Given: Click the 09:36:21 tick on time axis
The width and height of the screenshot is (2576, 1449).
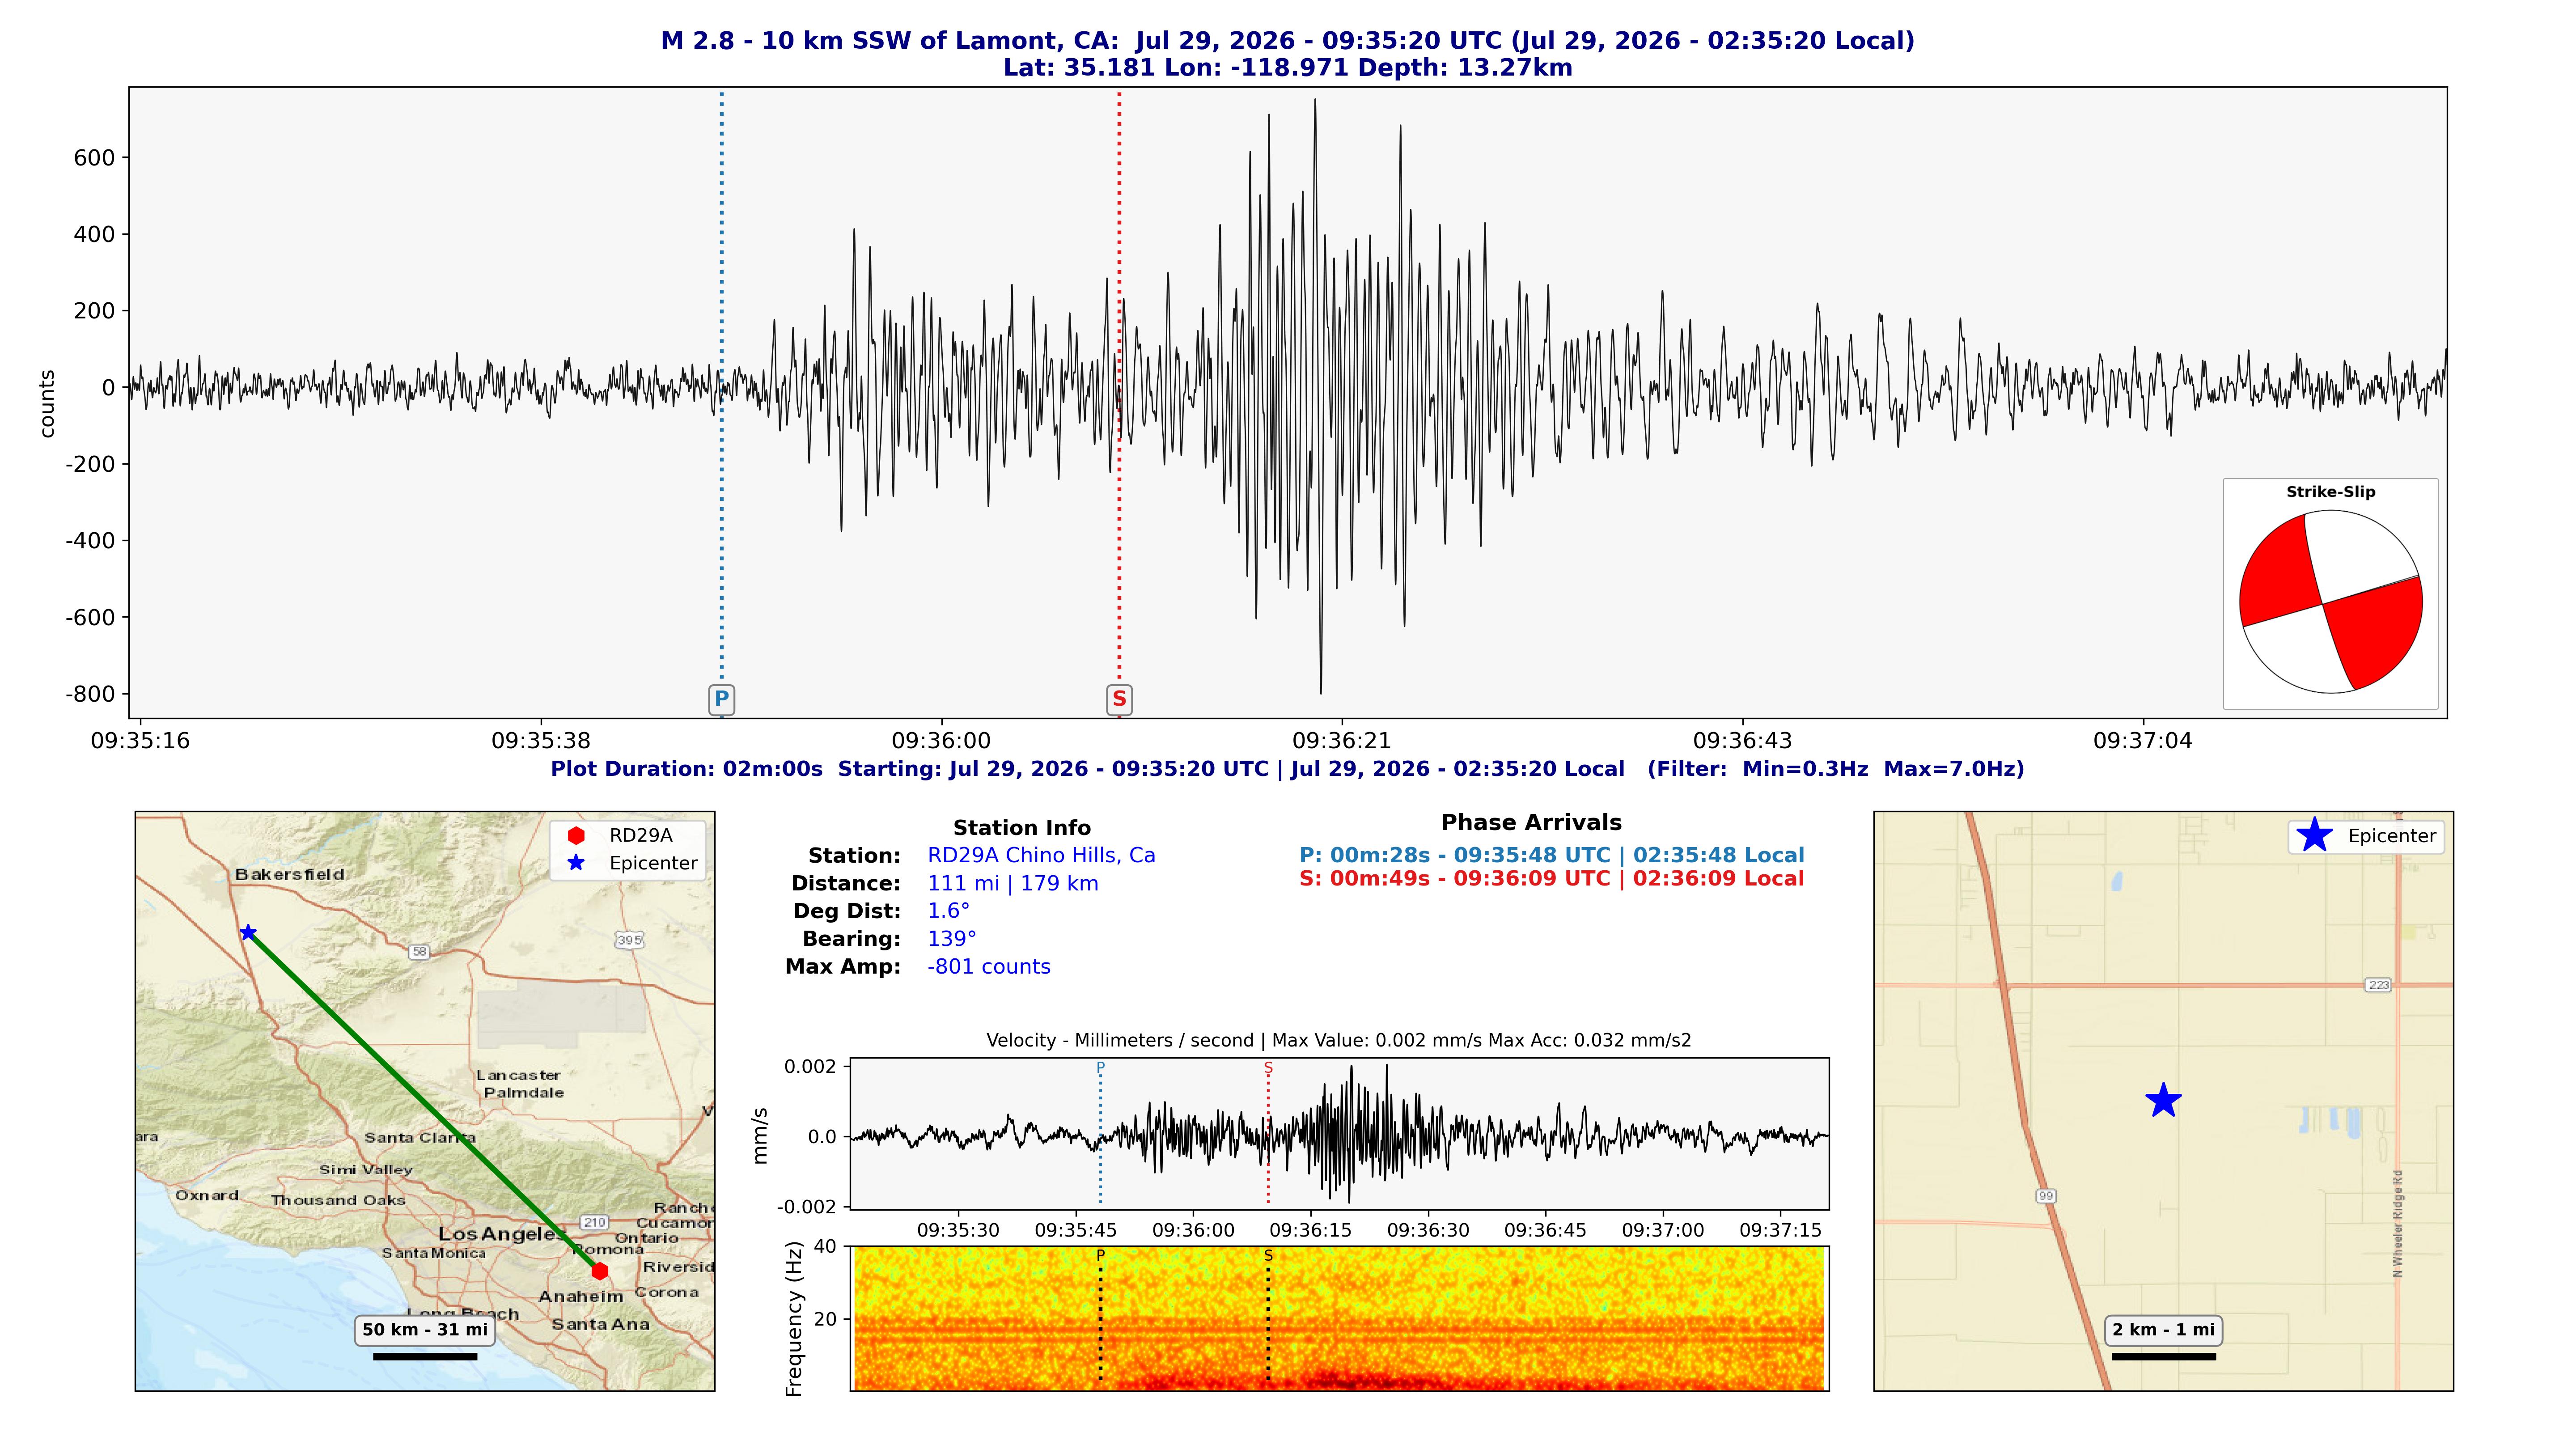Looking at the screenshot, I should tap(1341, 741).
